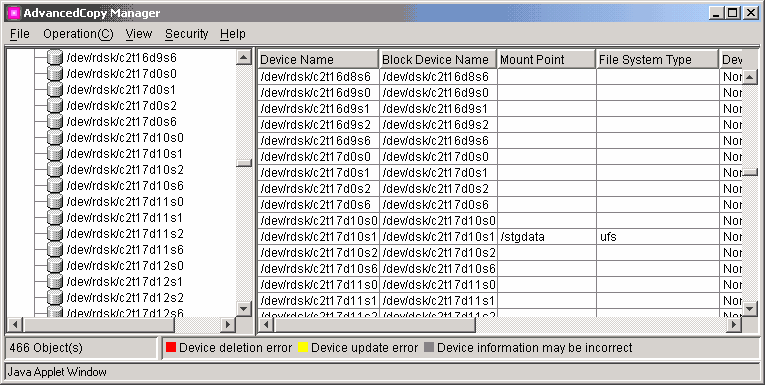
Task: Click device name cell /dev/rdsk/c2t17d11s1
Action: (319, 301)
